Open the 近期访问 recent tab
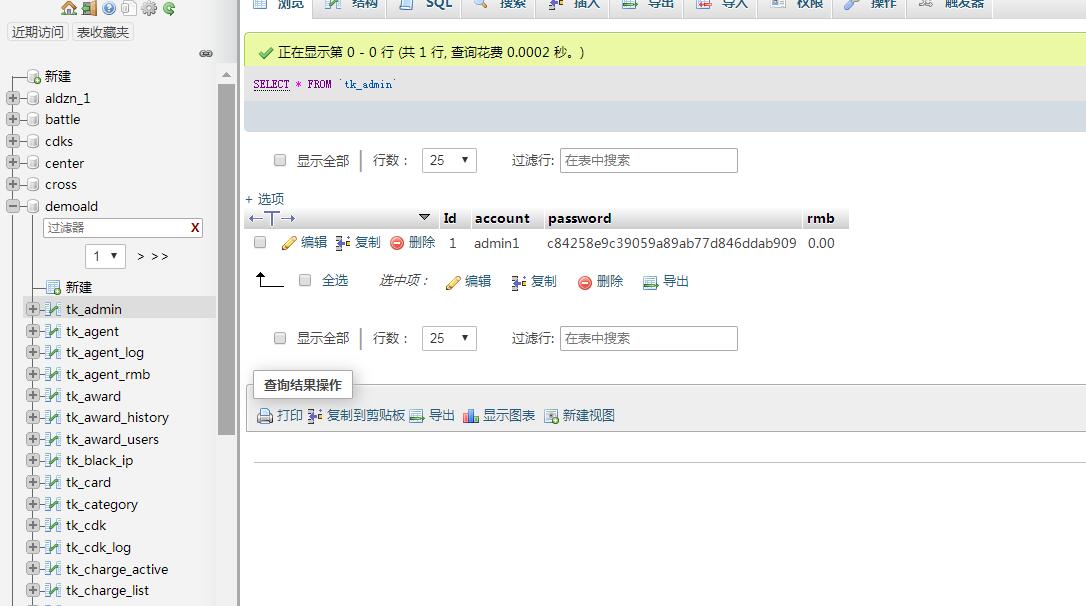Screen dimensions: 1086x606 click(38, 32)
